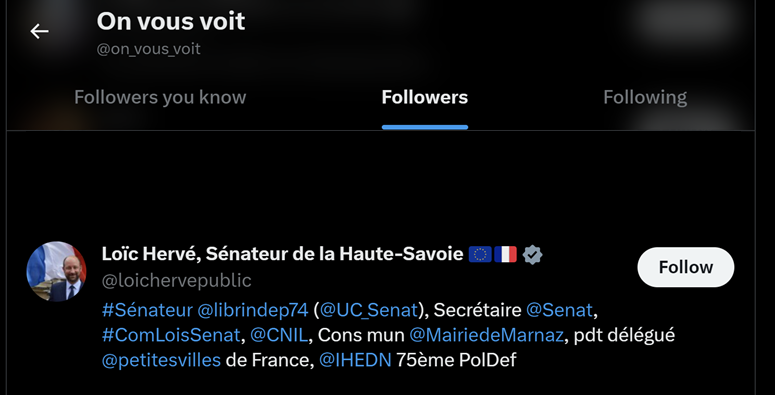Open Loïc Hervé's profile picture
The height and width of the screenshot is (395, 775).
56,271
